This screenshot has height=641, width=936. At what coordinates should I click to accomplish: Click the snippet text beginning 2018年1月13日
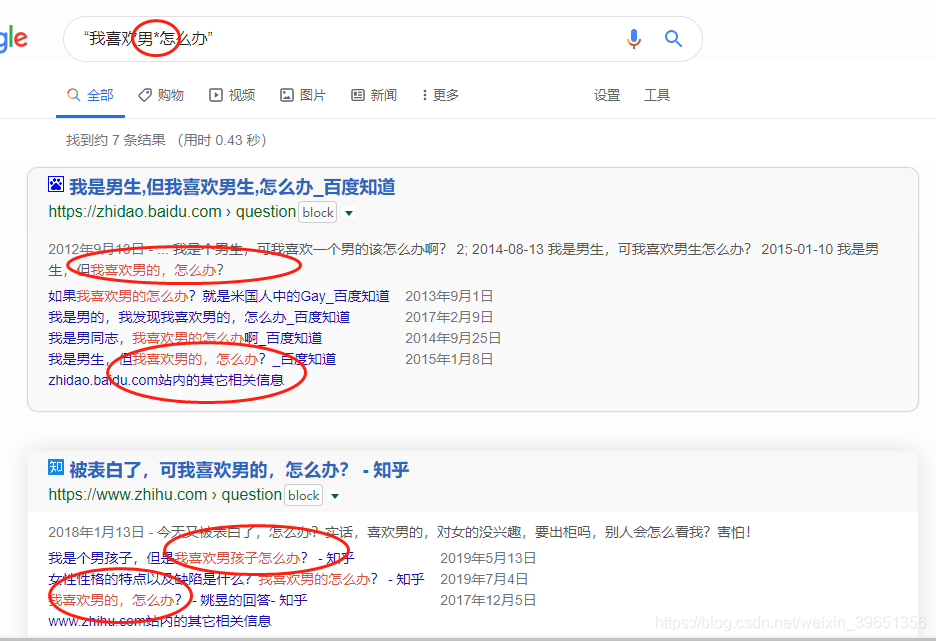[399, 532]
